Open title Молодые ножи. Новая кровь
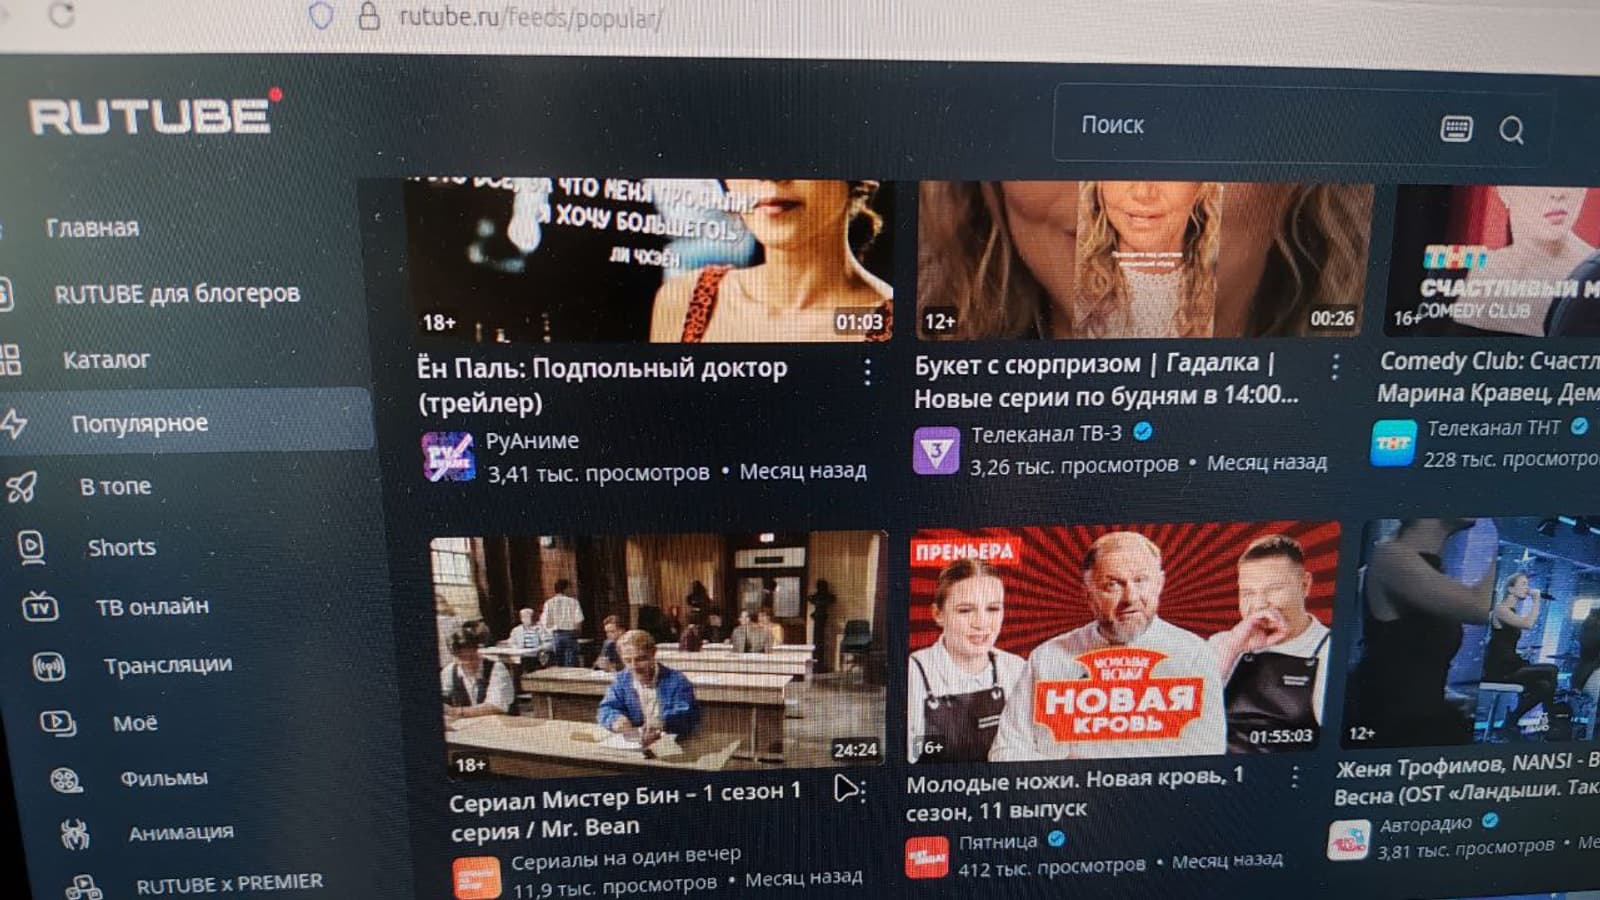 pos(1075,793)
